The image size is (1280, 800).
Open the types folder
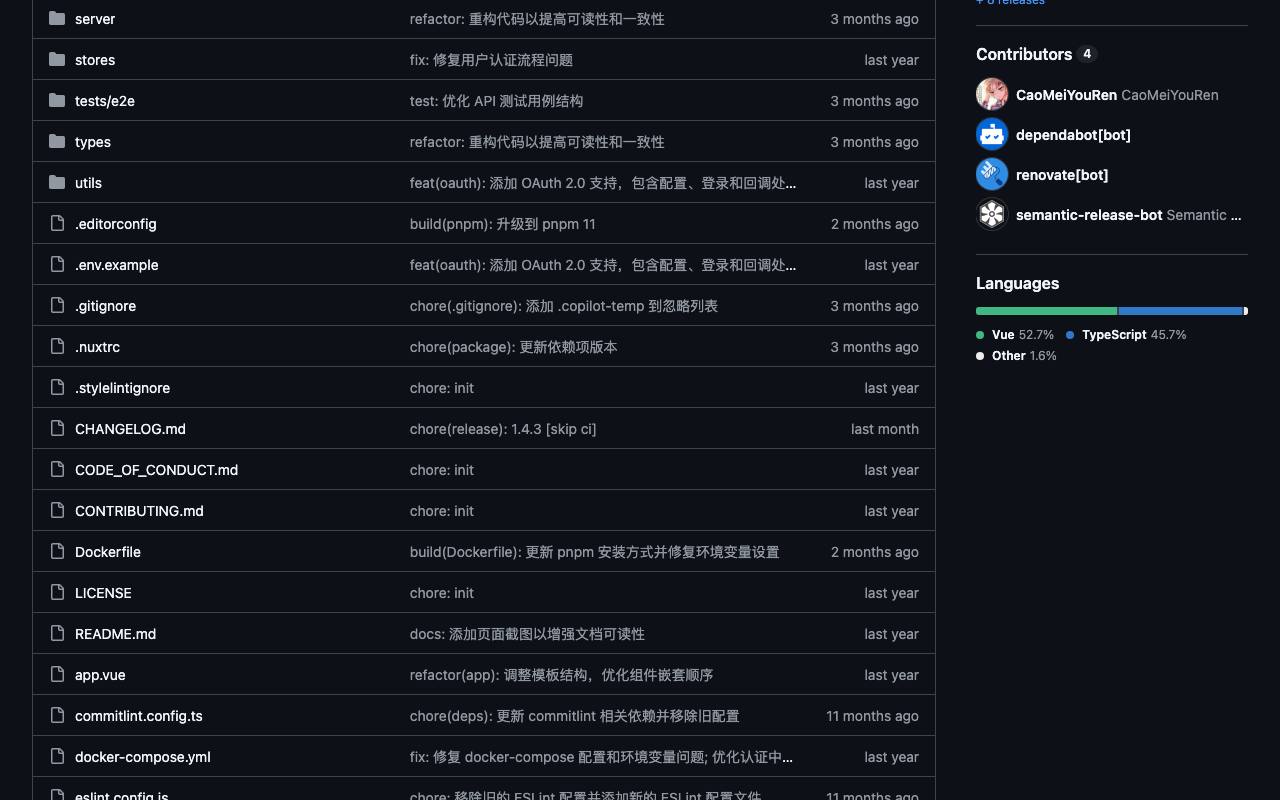[93, 142]
